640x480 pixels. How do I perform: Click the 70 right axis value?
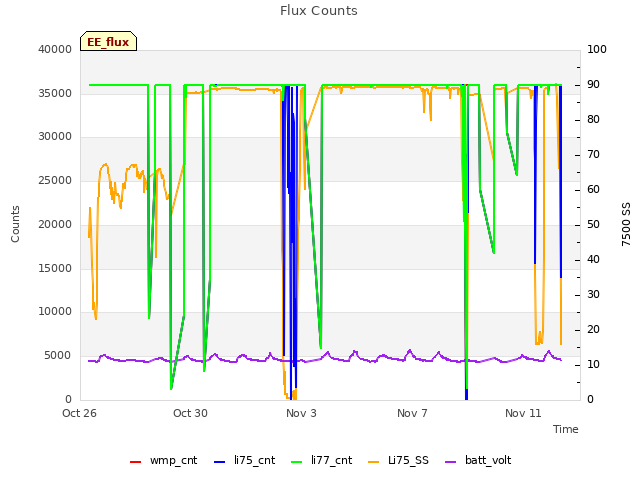tap(593, 155)
